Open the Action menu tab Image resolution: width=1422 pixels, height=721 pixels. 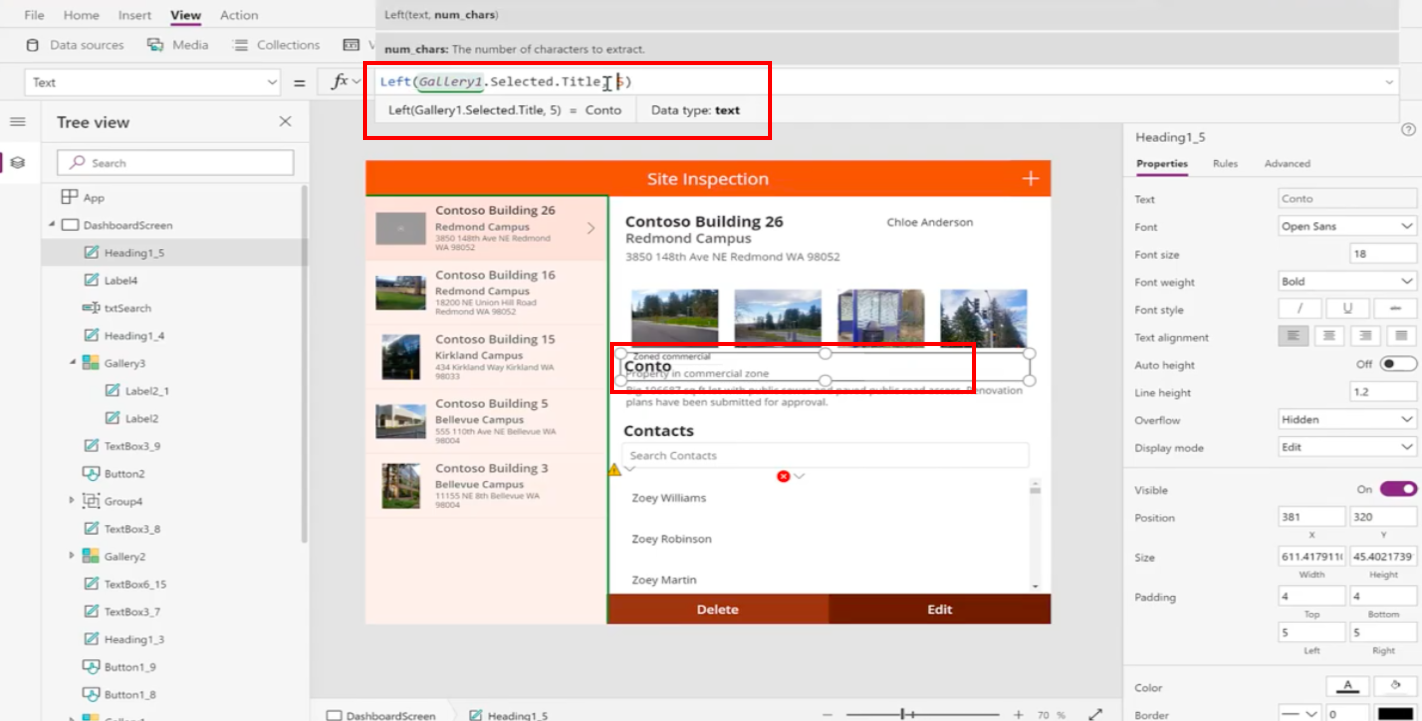pos(239,15)
